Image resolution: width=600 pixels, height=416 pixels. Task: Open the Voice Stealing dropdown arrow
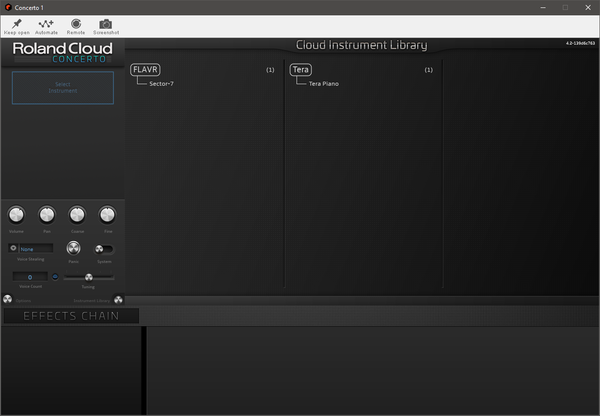pos(13,248)
